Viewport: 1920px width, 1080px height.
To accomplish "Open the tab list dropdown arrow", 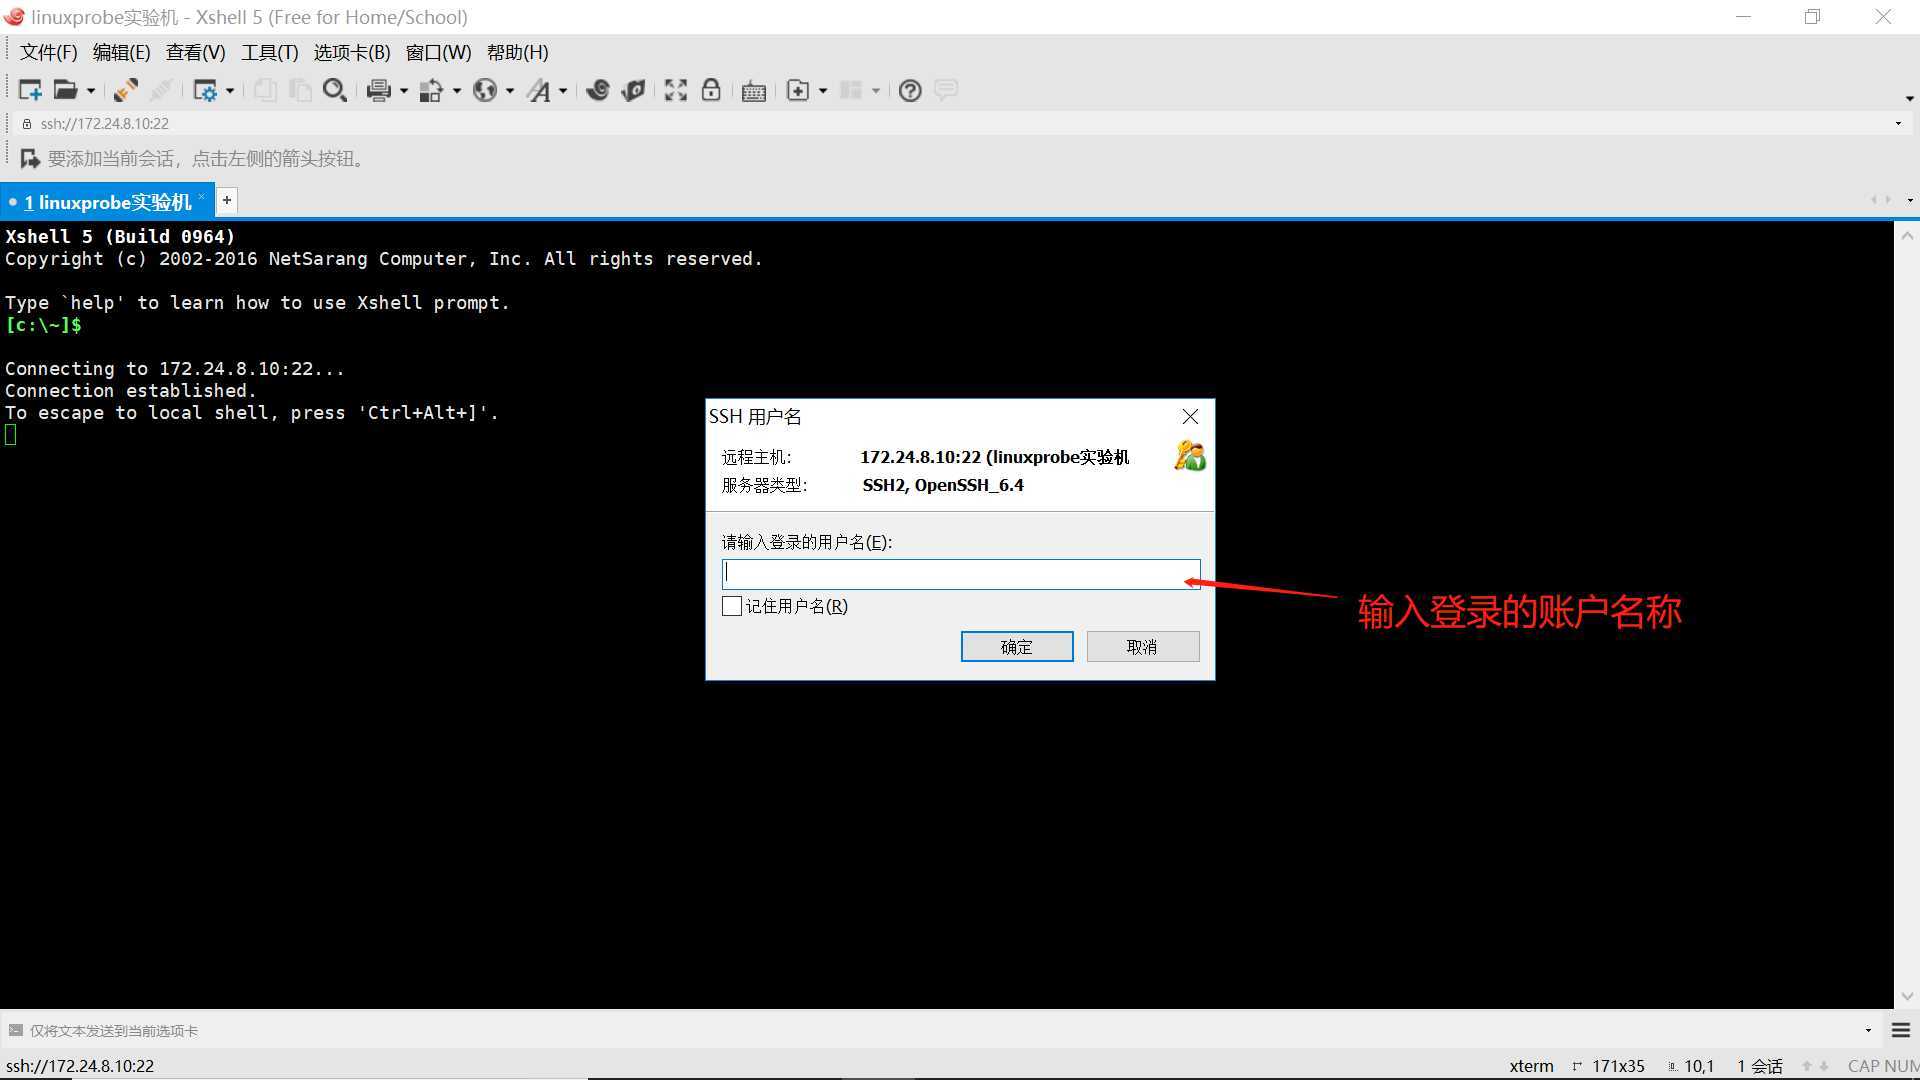I will (x=1910, y=201).
